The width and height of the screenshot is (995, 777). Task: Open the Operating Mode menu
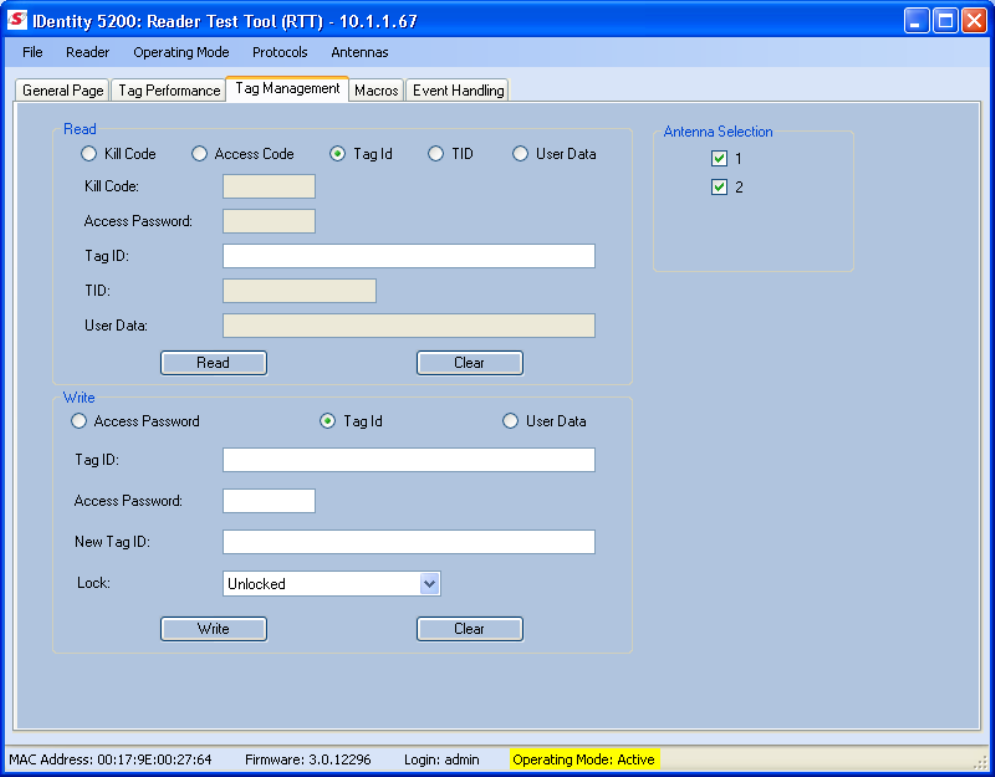181,52
